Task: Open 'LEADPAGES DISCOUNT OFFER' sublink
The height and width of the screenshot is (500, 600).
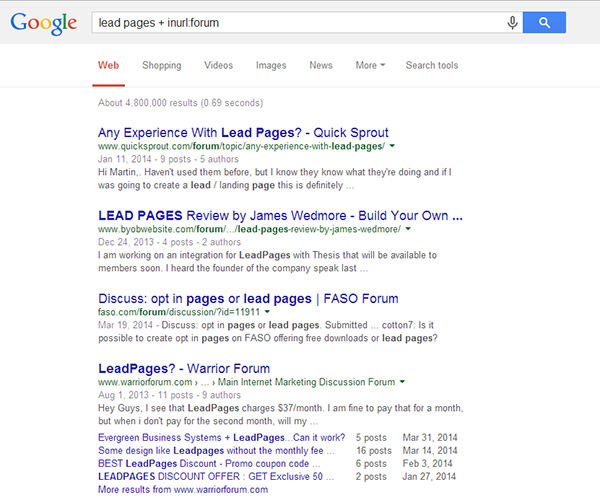Action: click(216, 477)
